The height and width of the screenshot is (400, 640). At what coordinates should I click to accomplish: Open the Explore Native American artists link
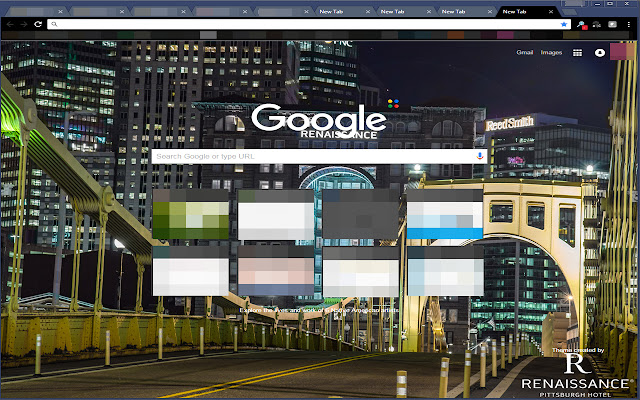[319, 310]
